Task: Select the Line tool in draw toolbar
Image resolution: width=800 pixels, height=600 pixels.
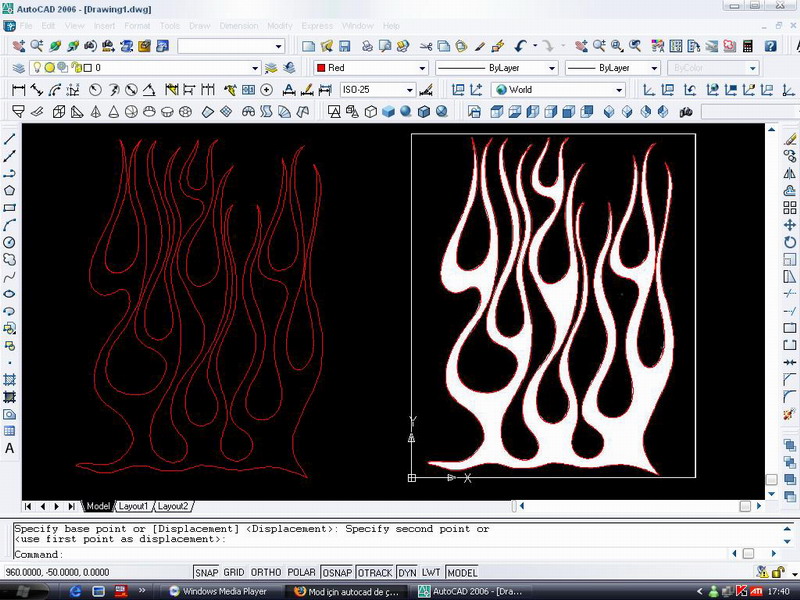Action: pyautogui.click(x=9, y=139)
